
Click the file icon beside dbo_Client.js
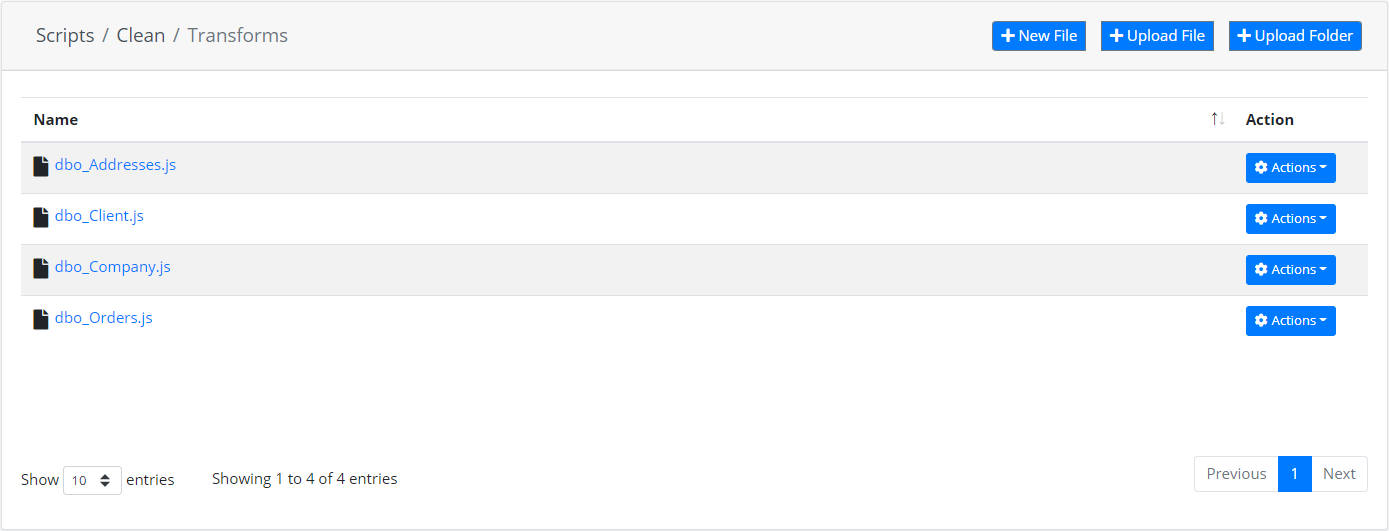tap(41, 217)
